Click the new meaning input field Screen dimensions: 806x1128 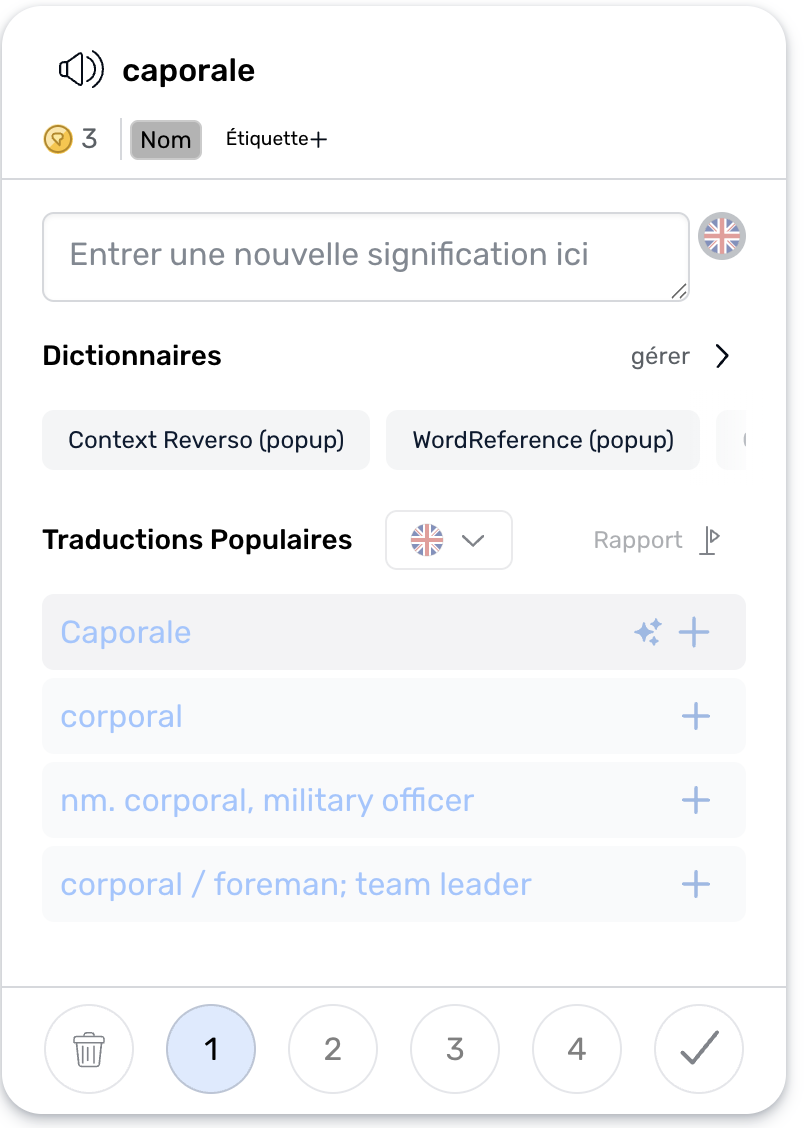pyautogui.click(x=365, y=256)
